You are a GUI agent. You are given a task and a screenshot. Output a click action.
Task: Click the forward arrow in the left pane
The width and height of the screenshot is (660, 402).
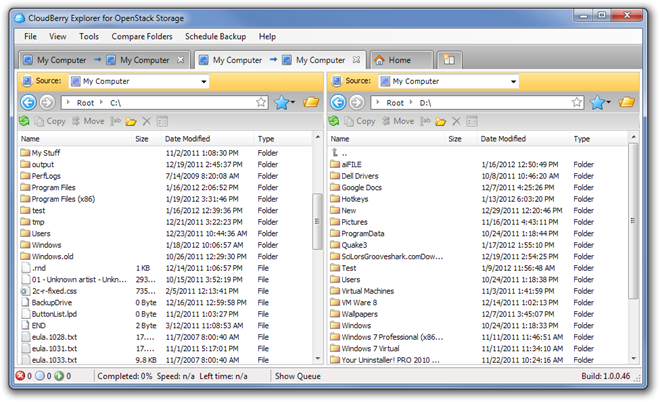(47, 102)
